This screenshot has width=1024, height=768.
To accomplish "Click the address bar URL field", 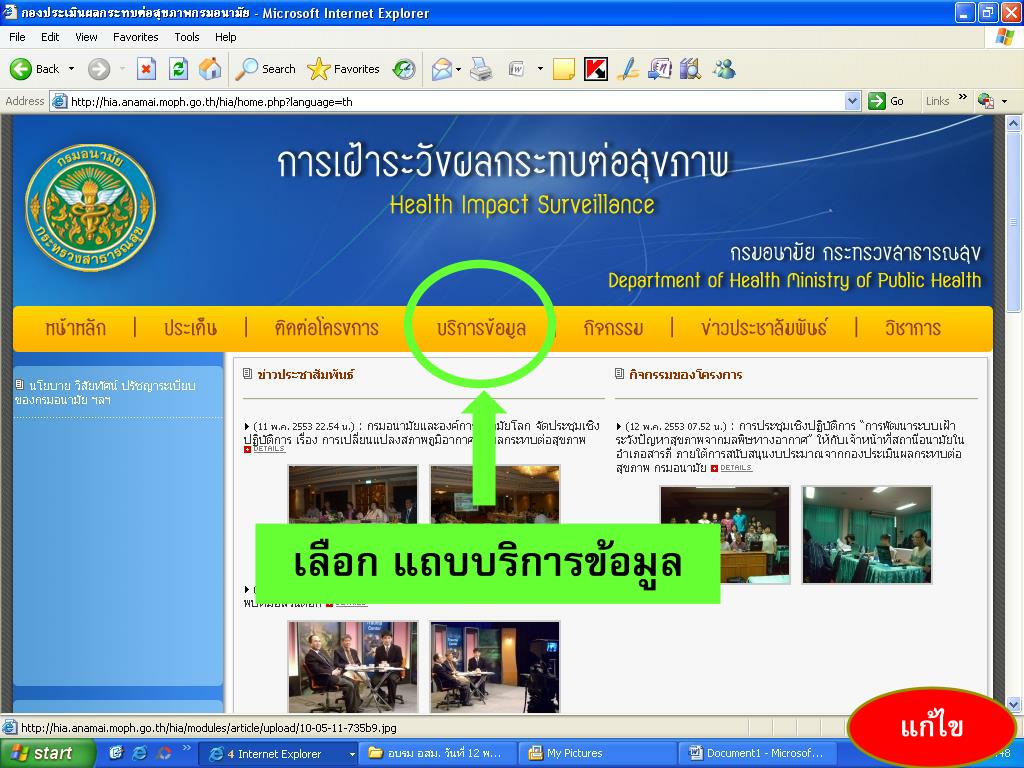I will coord(454,101).
